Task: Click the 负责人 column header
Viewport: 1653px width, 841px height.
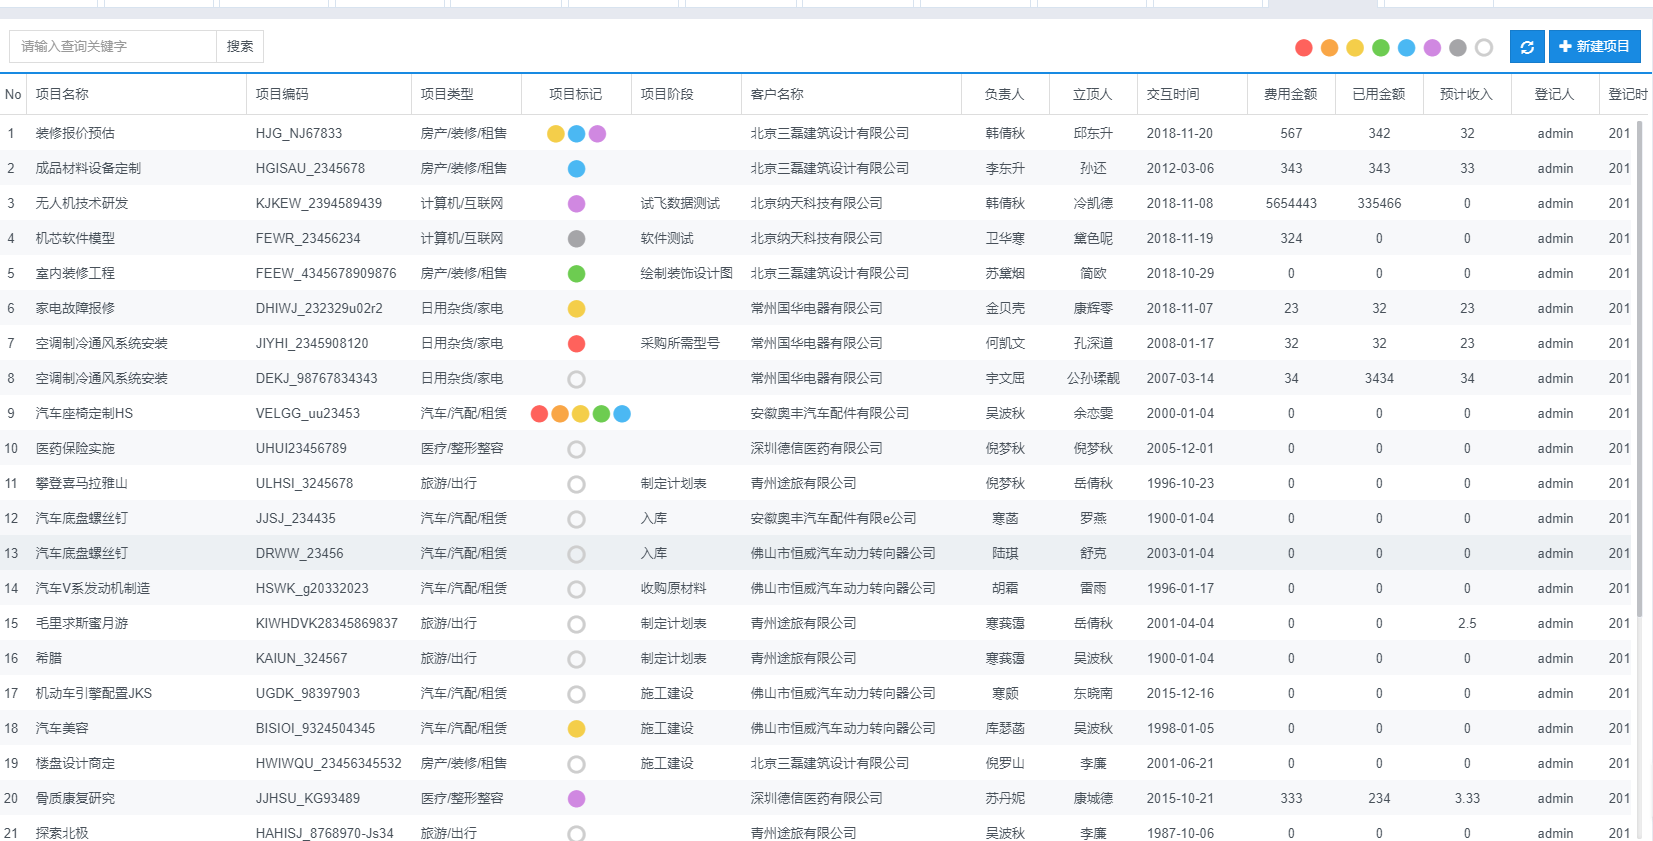Action: pos(1004,94)
